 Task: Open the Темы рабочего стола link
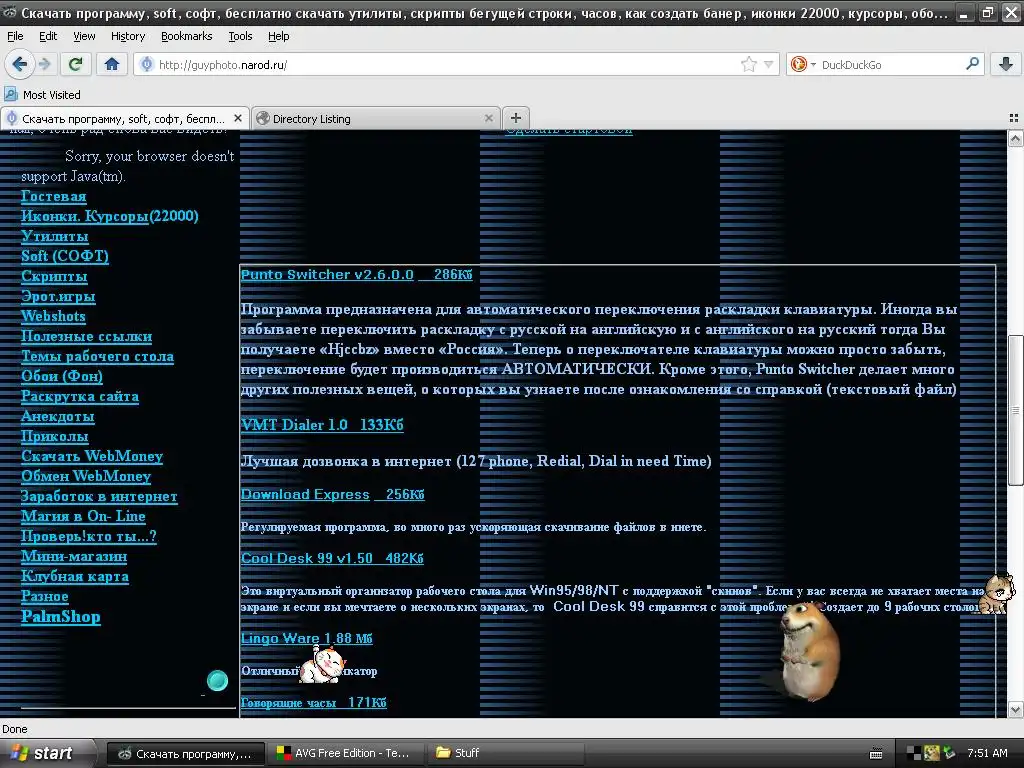pyautogui.click(x=97, y=357)
